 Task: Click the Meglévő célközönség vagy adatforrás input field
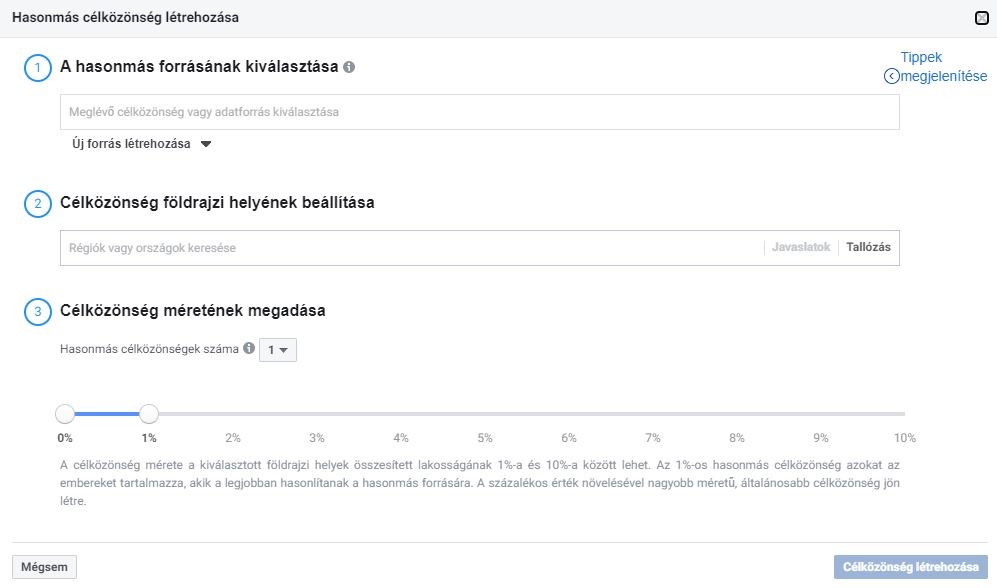pos(479,112)
